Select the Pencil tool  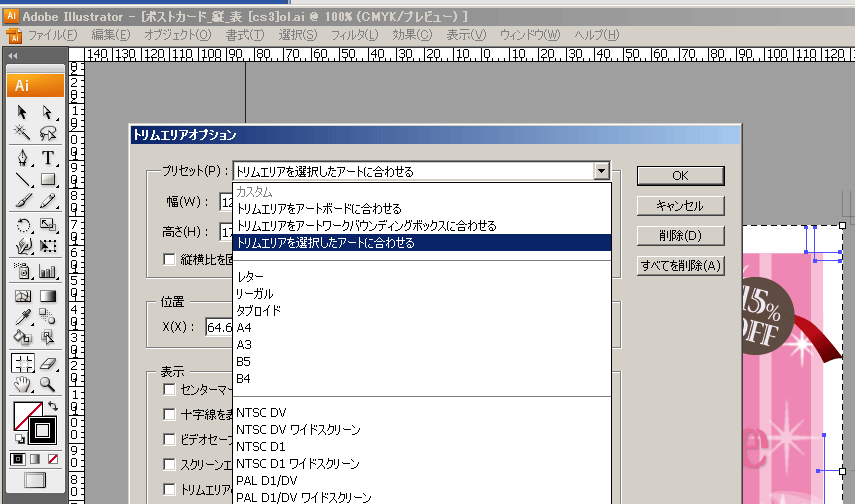tap(48, 200)
